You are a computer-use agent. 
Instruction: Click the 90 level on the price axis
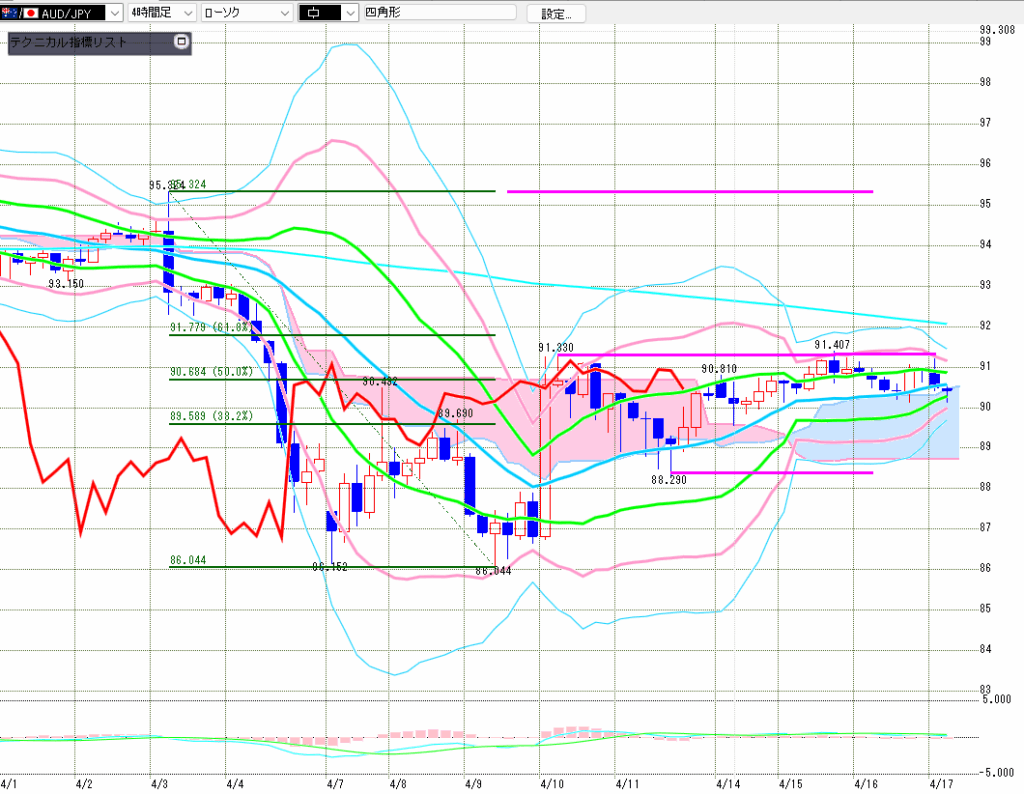[x=985, y=405]
